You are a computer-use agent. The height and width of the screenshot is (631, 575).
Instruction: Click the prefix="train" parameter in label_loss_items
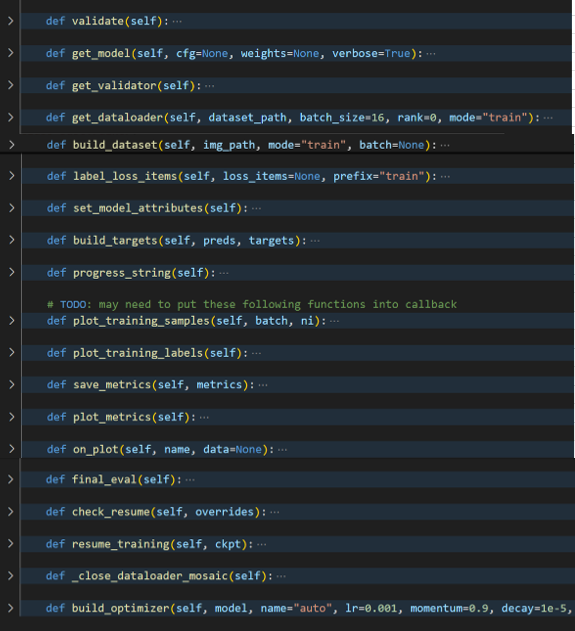click(379, 176)
